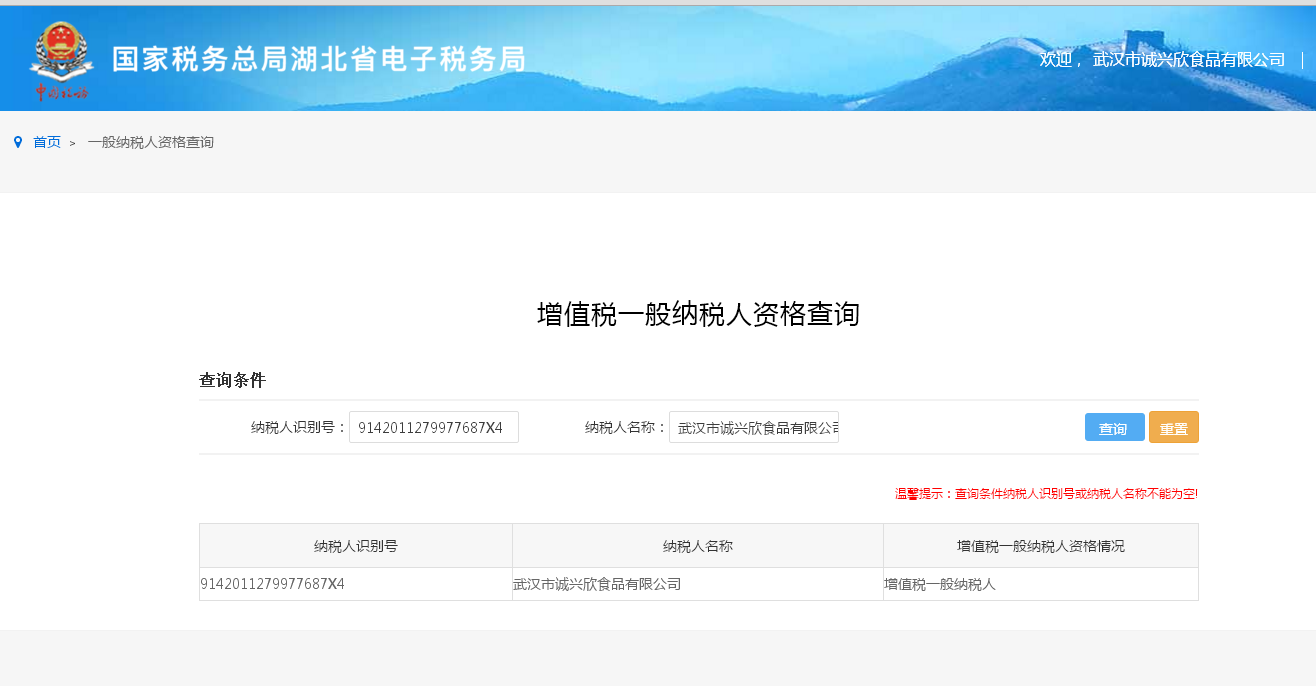Click the welcome company name in header
This screenshot has width=1316, height=686.
pyautogui.click(x=1188, y=59)
